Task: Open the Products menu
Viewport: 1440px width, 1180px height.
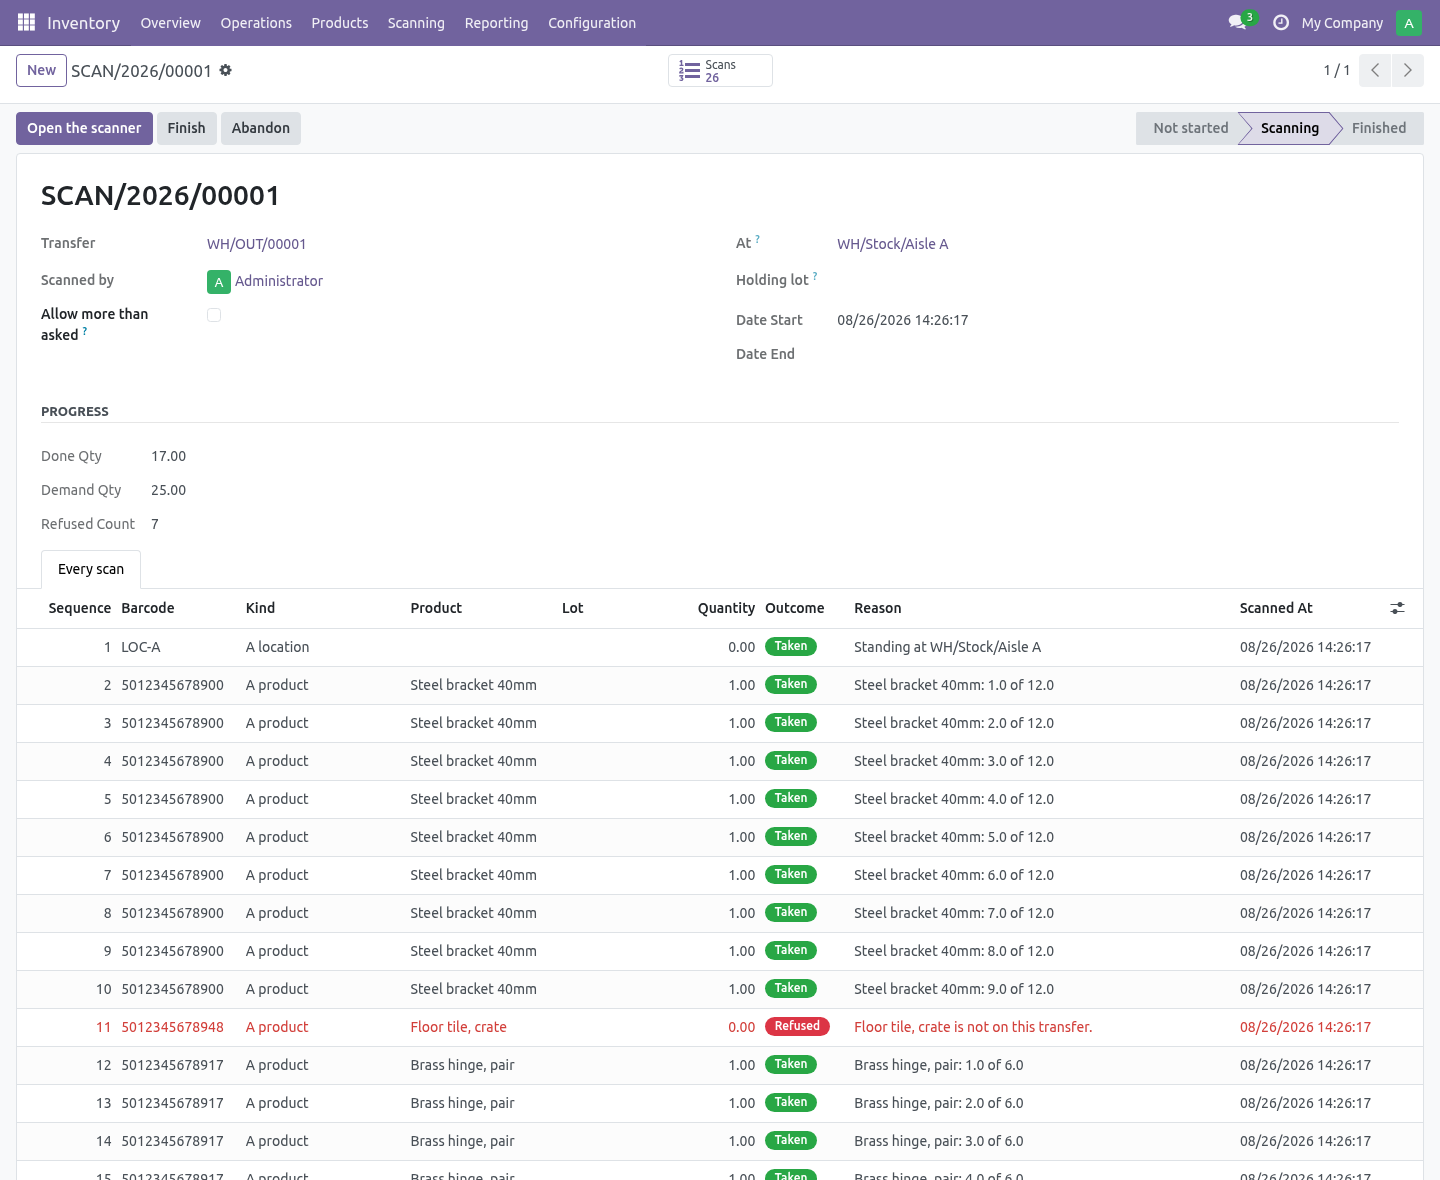Action: pos(340,23)
